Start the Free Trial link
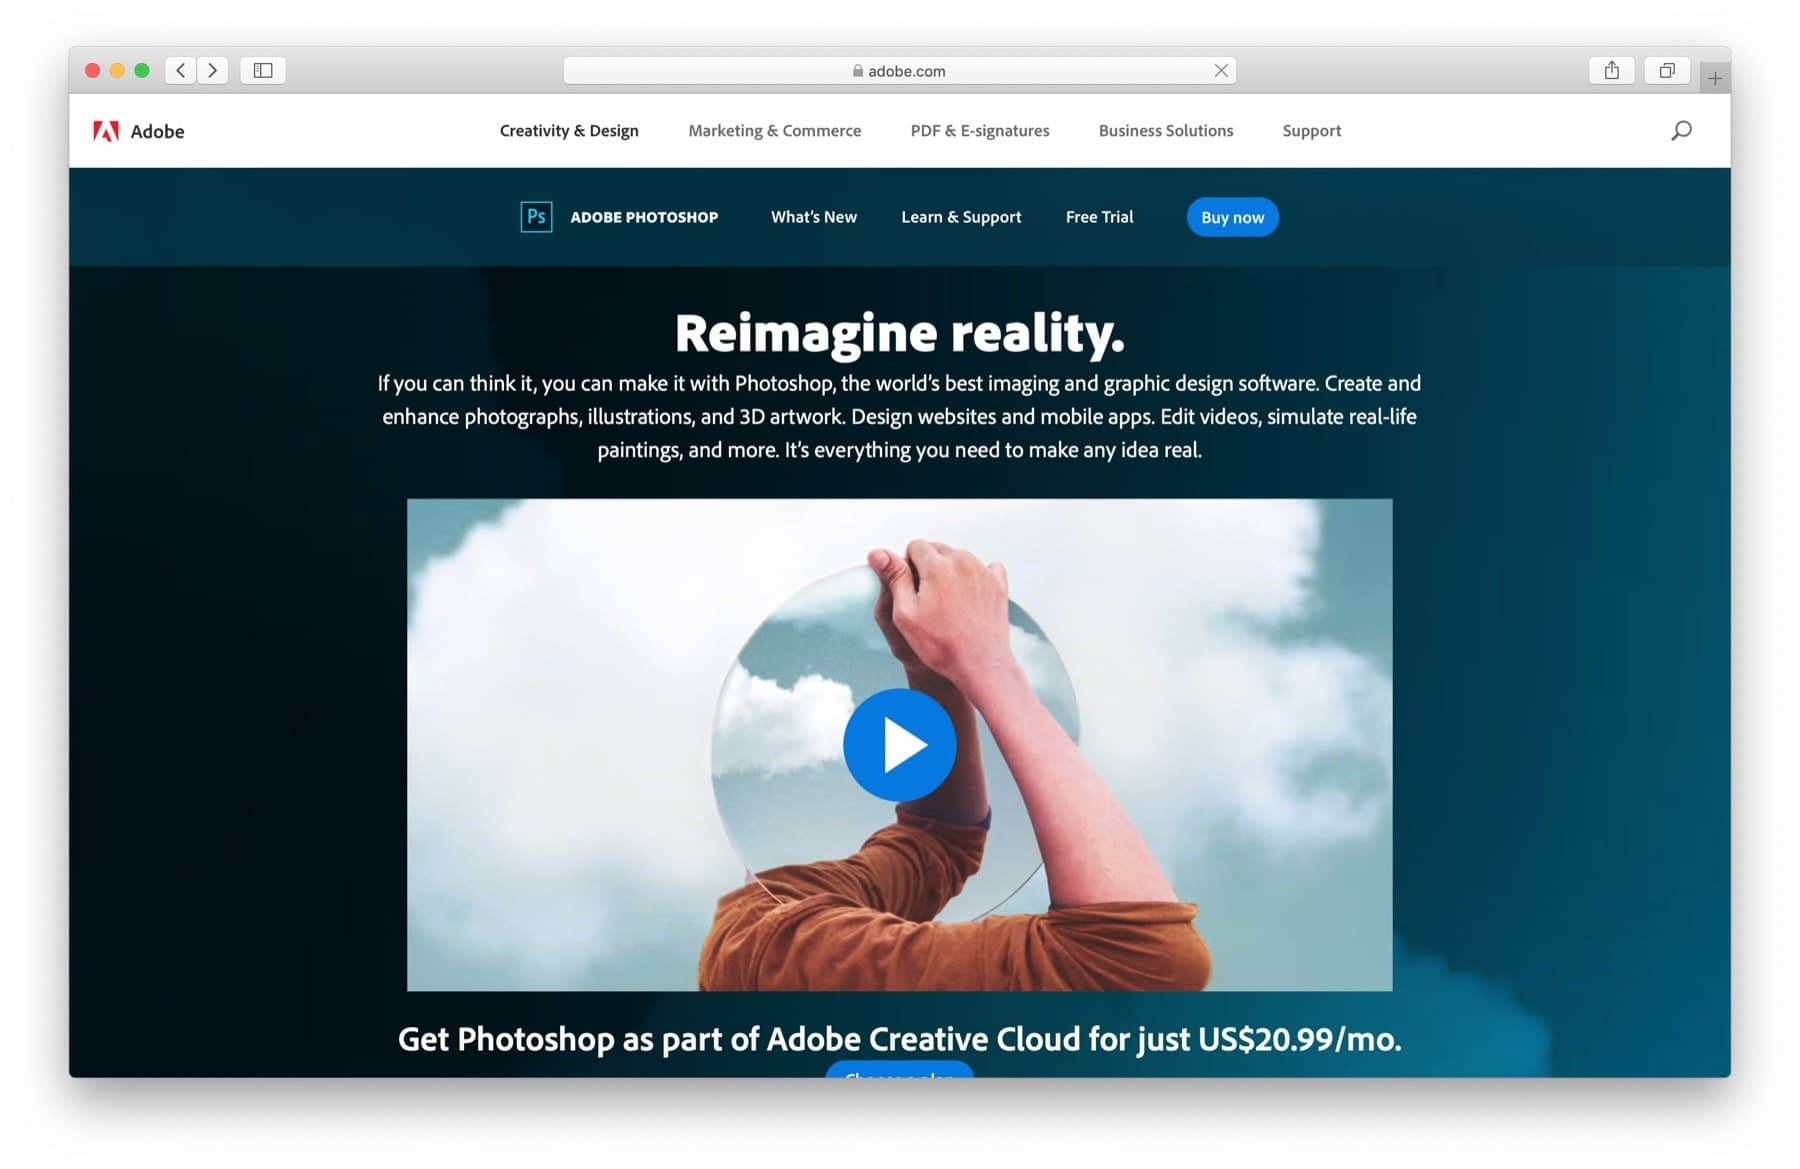The width and height of the screenshot is (1800, 1169). pyautogui.click(x=1099, y=217)
